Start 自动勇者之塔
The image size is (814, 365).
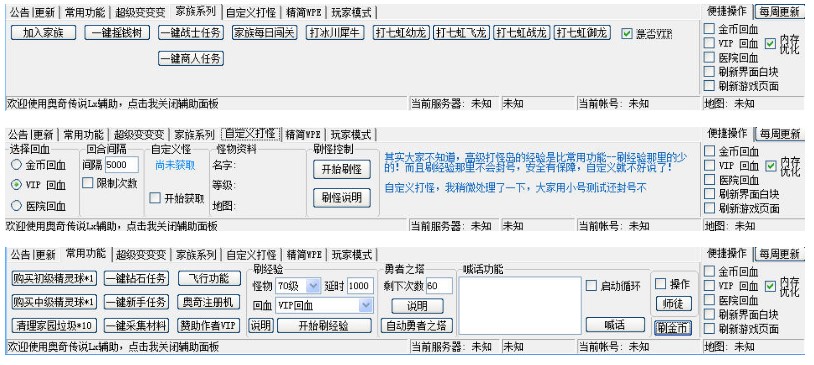coord(417,326)
